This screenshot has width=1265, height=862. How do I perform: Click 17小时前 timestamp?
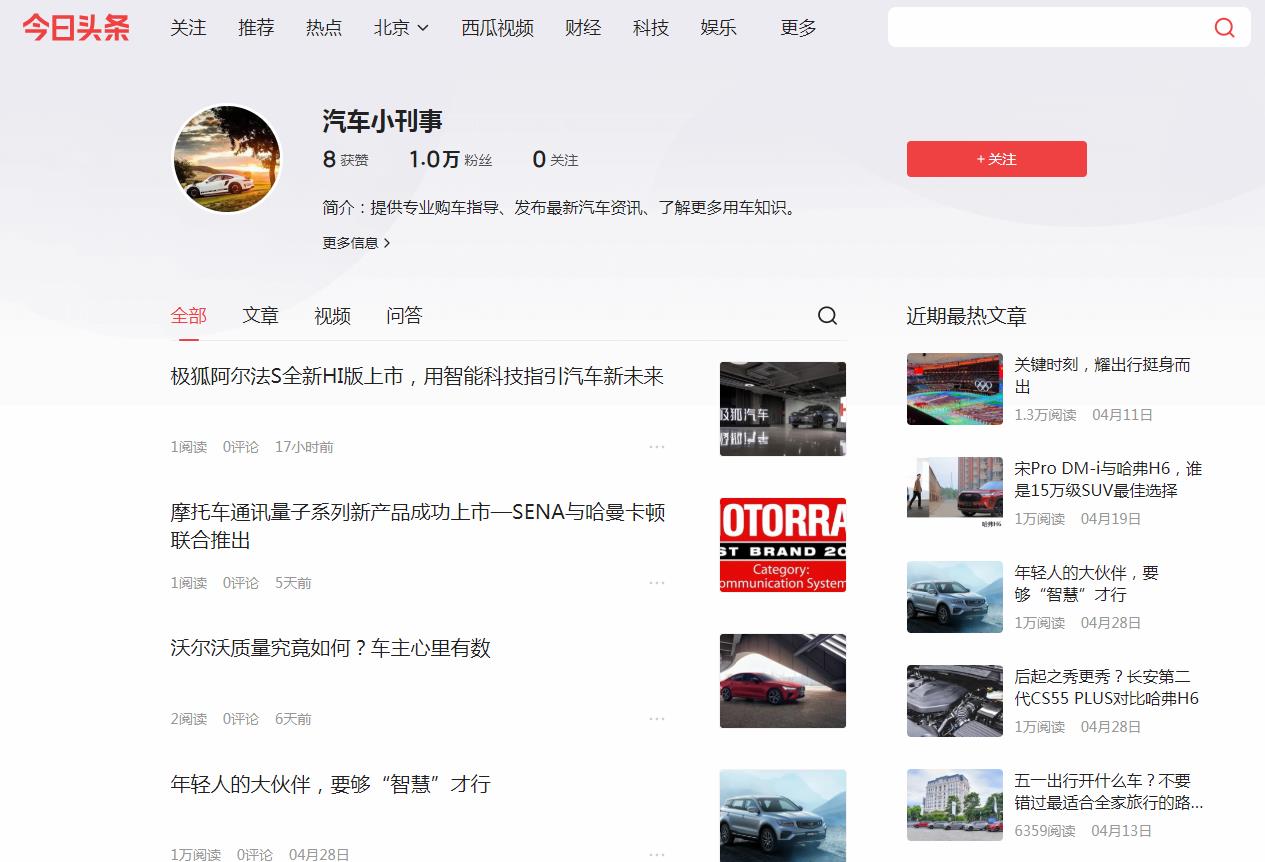(304, 447)
